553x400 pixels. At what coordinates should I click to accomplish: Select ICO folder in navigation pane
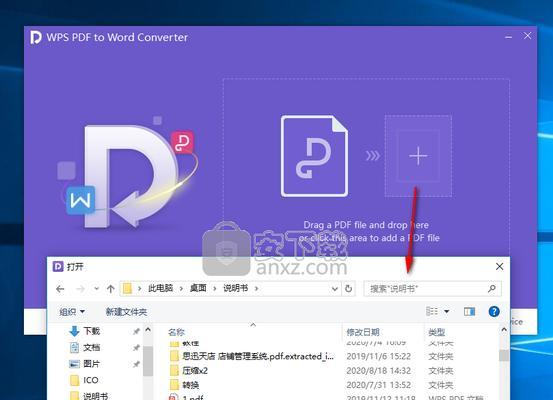click(x=91, y=380)
